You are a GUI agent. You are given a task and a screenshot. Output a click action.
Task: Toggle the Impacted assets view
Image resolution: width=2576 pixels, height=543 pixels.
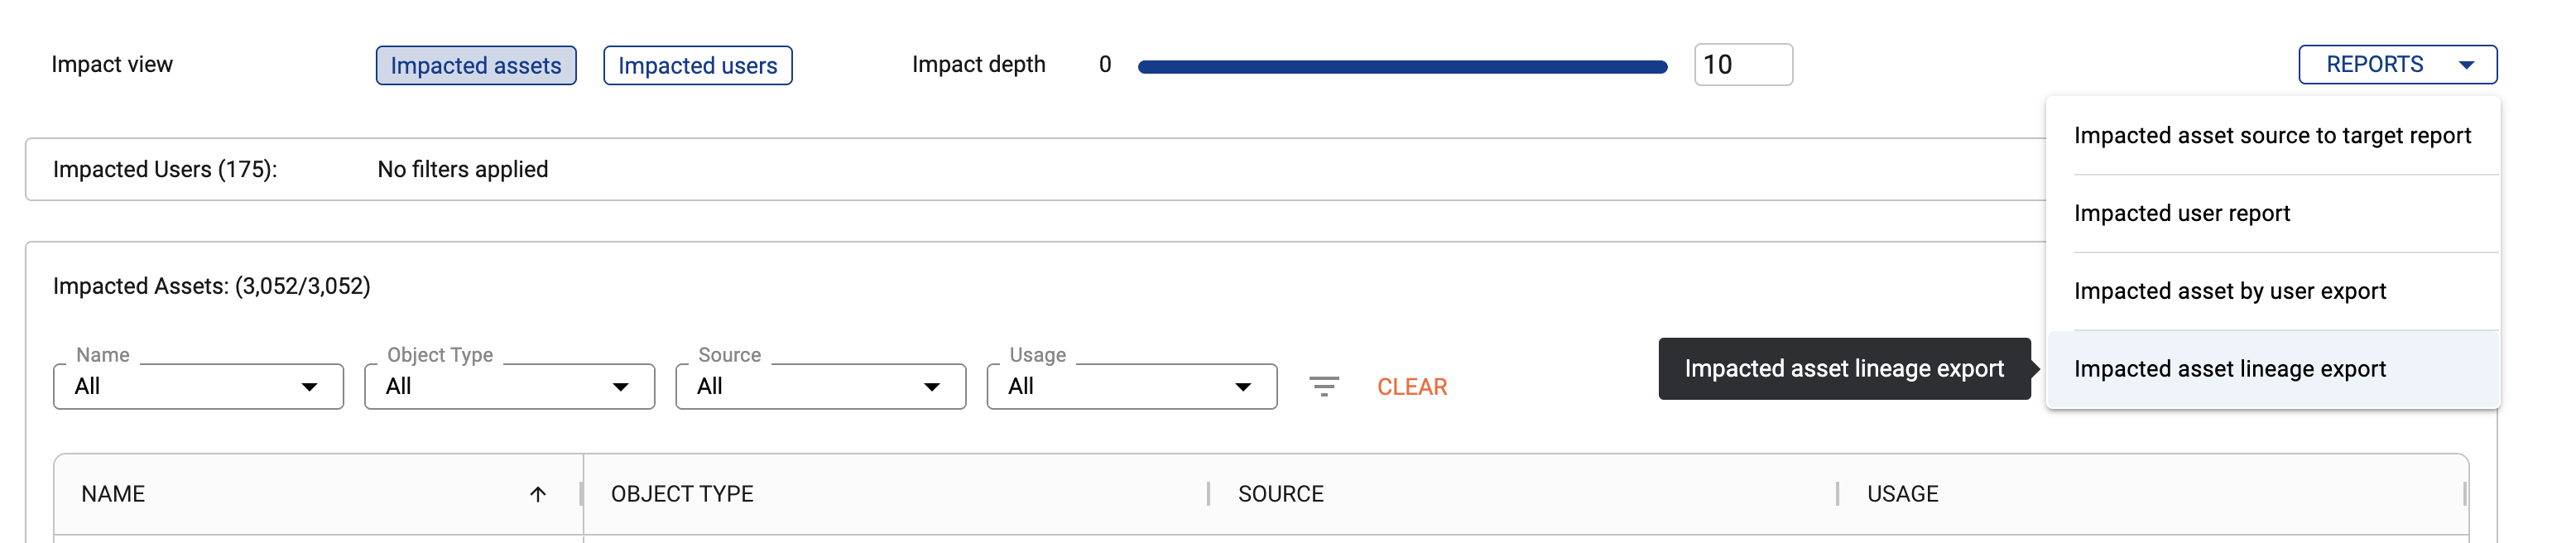click(476, 66)
